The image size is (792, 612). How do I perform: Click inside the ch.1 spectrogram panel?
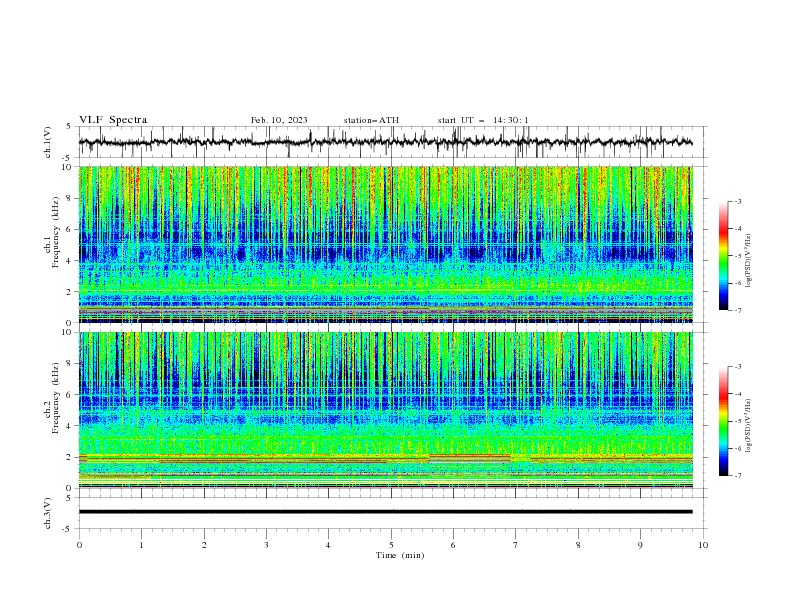point(385,244)
